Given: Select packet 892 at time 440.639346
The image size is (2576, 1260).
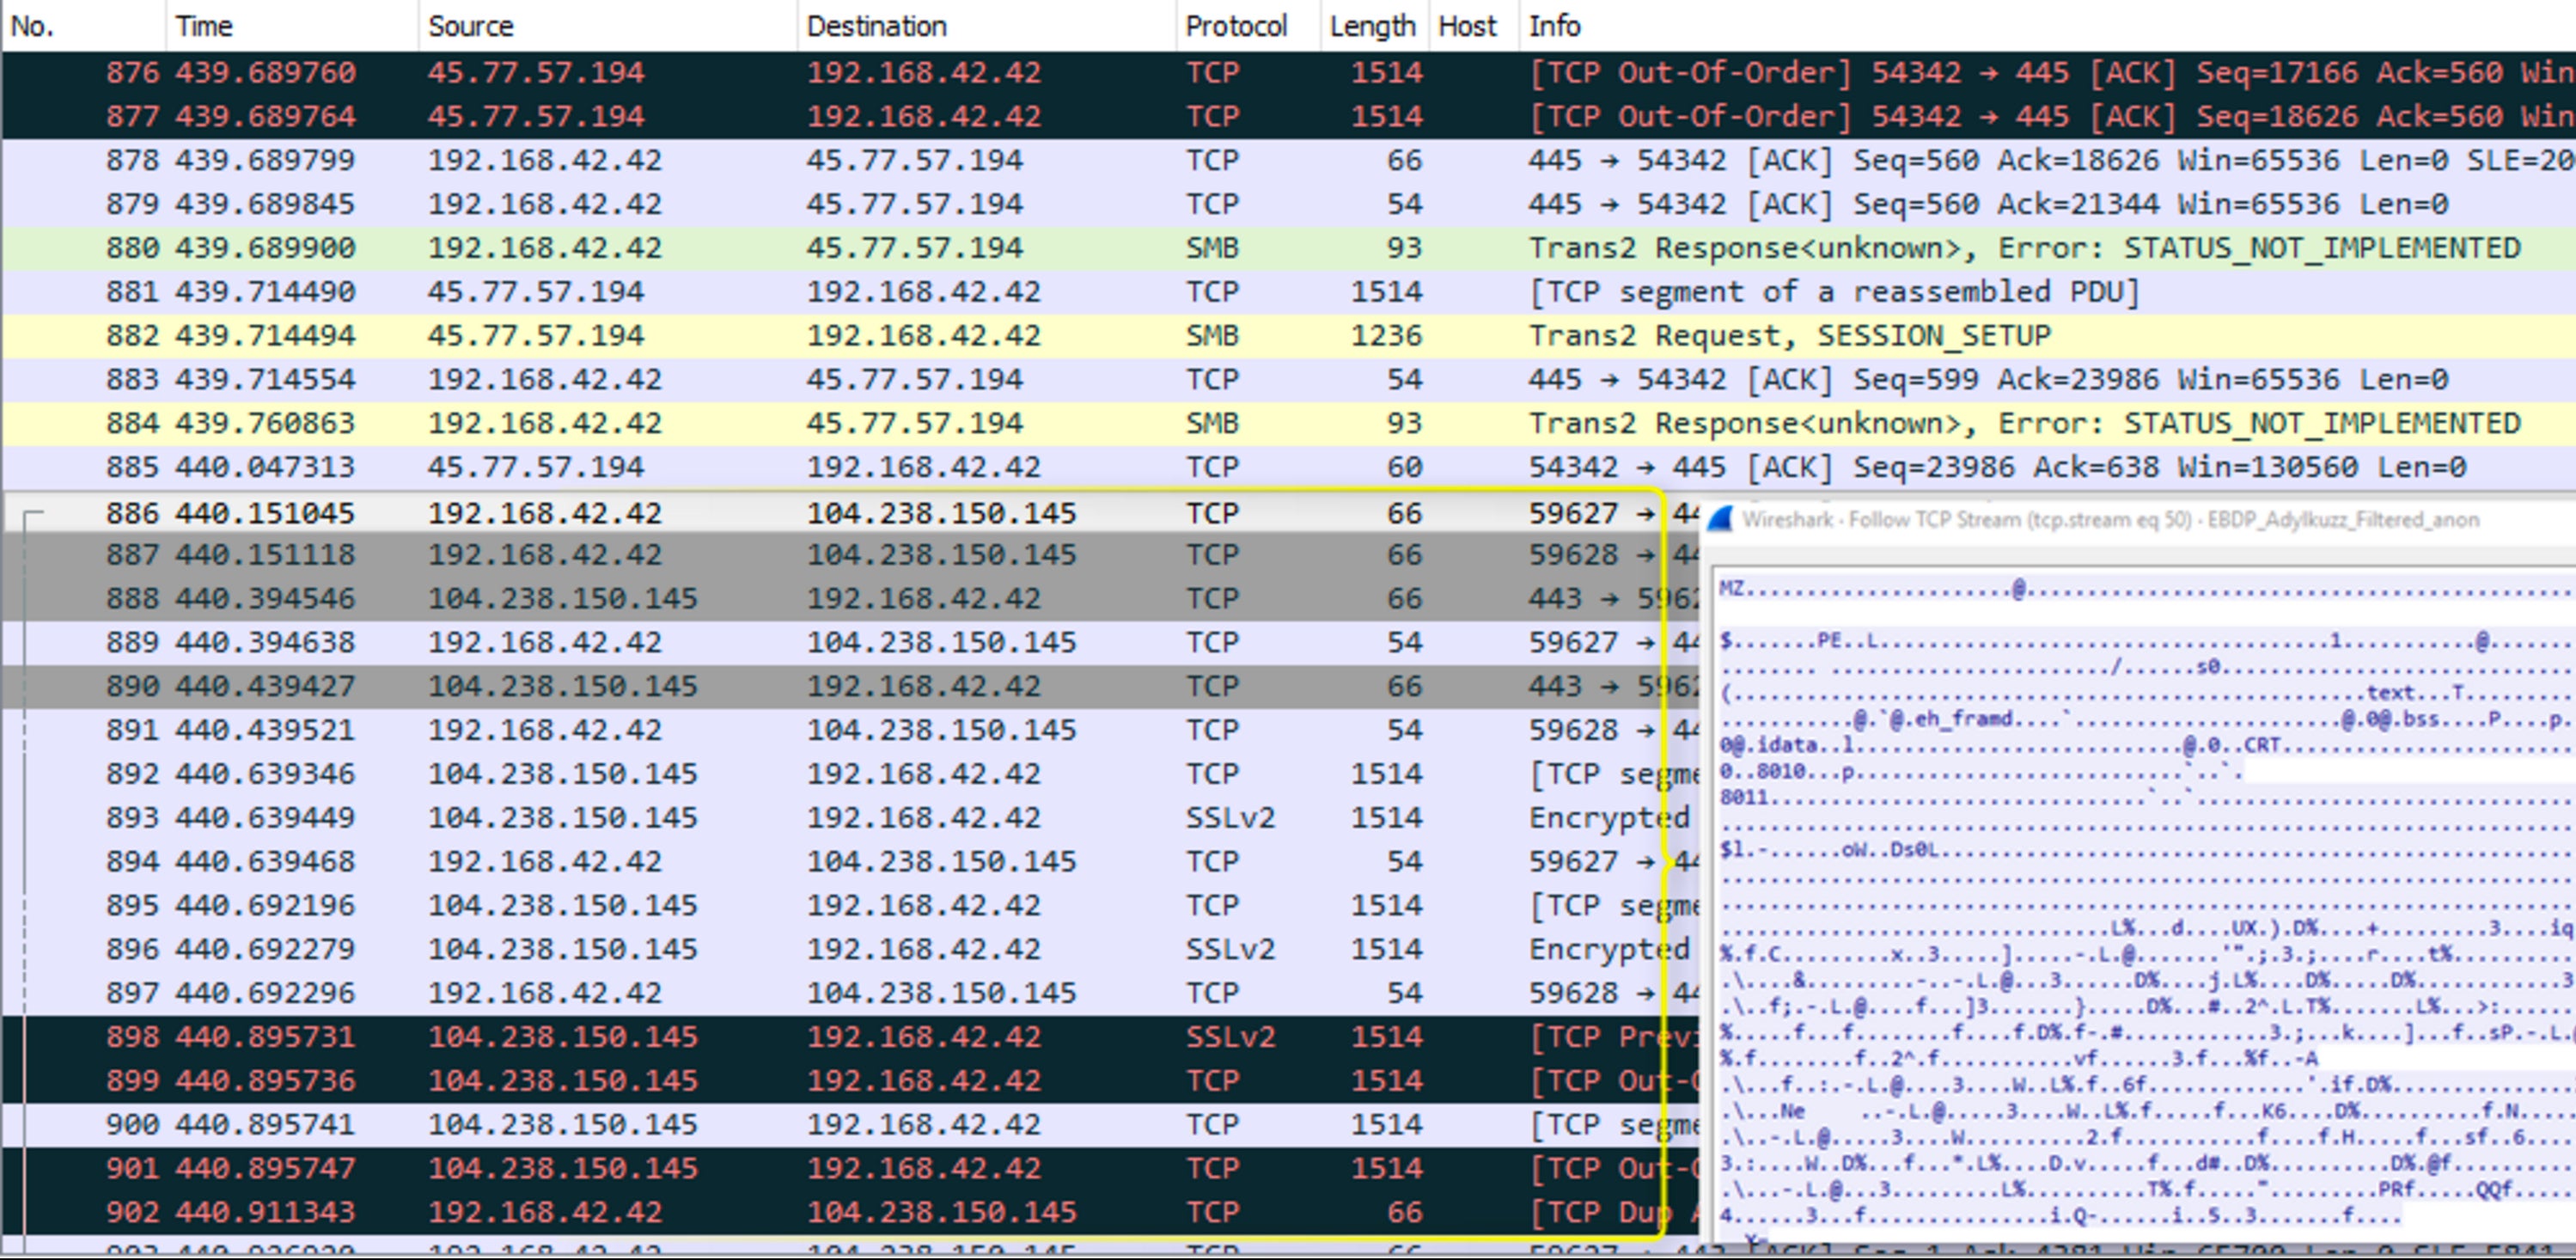Looking at the screenshot, I should 850,775.
